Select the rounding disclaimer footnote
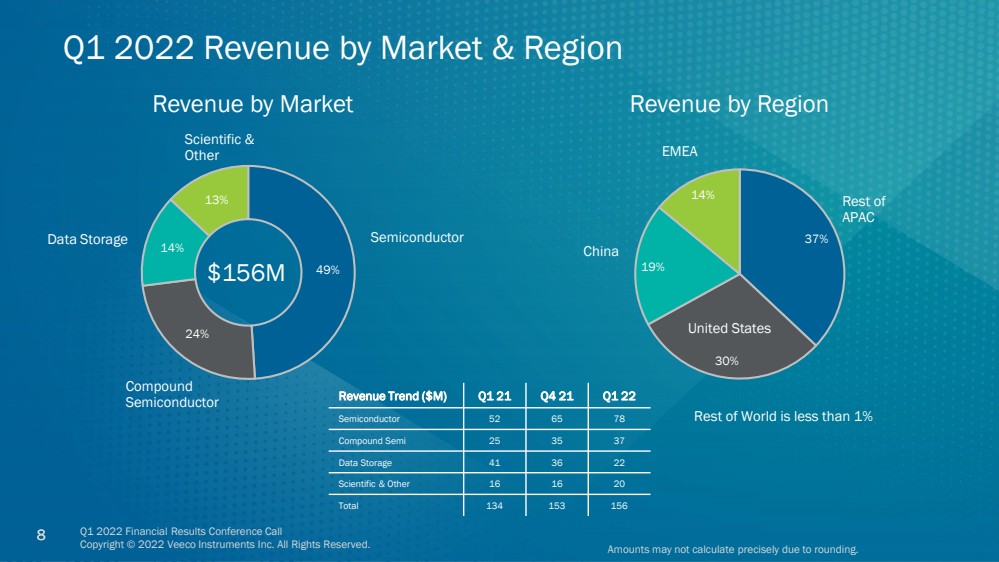The height and width of the screenshot is (562, 999). pos(733,549)
